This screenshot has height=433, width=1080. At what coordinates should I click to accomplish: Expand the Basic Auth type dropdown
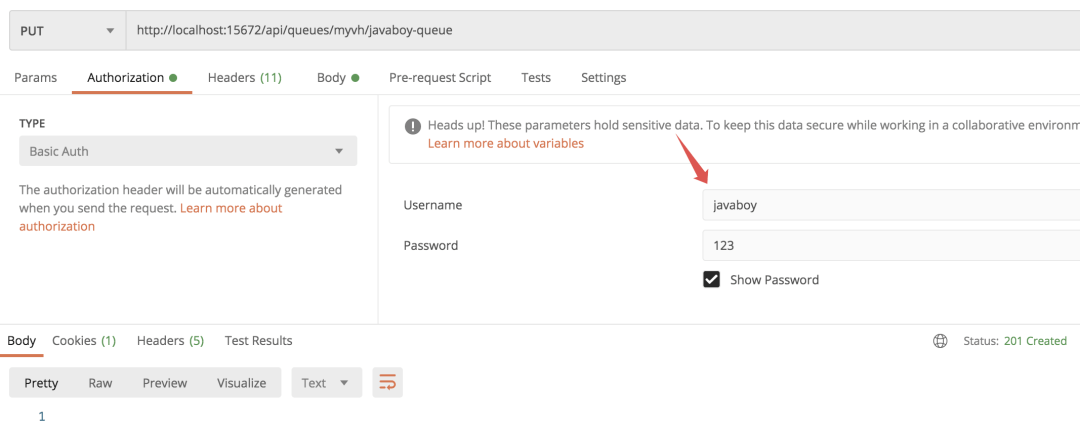[188, 151]
